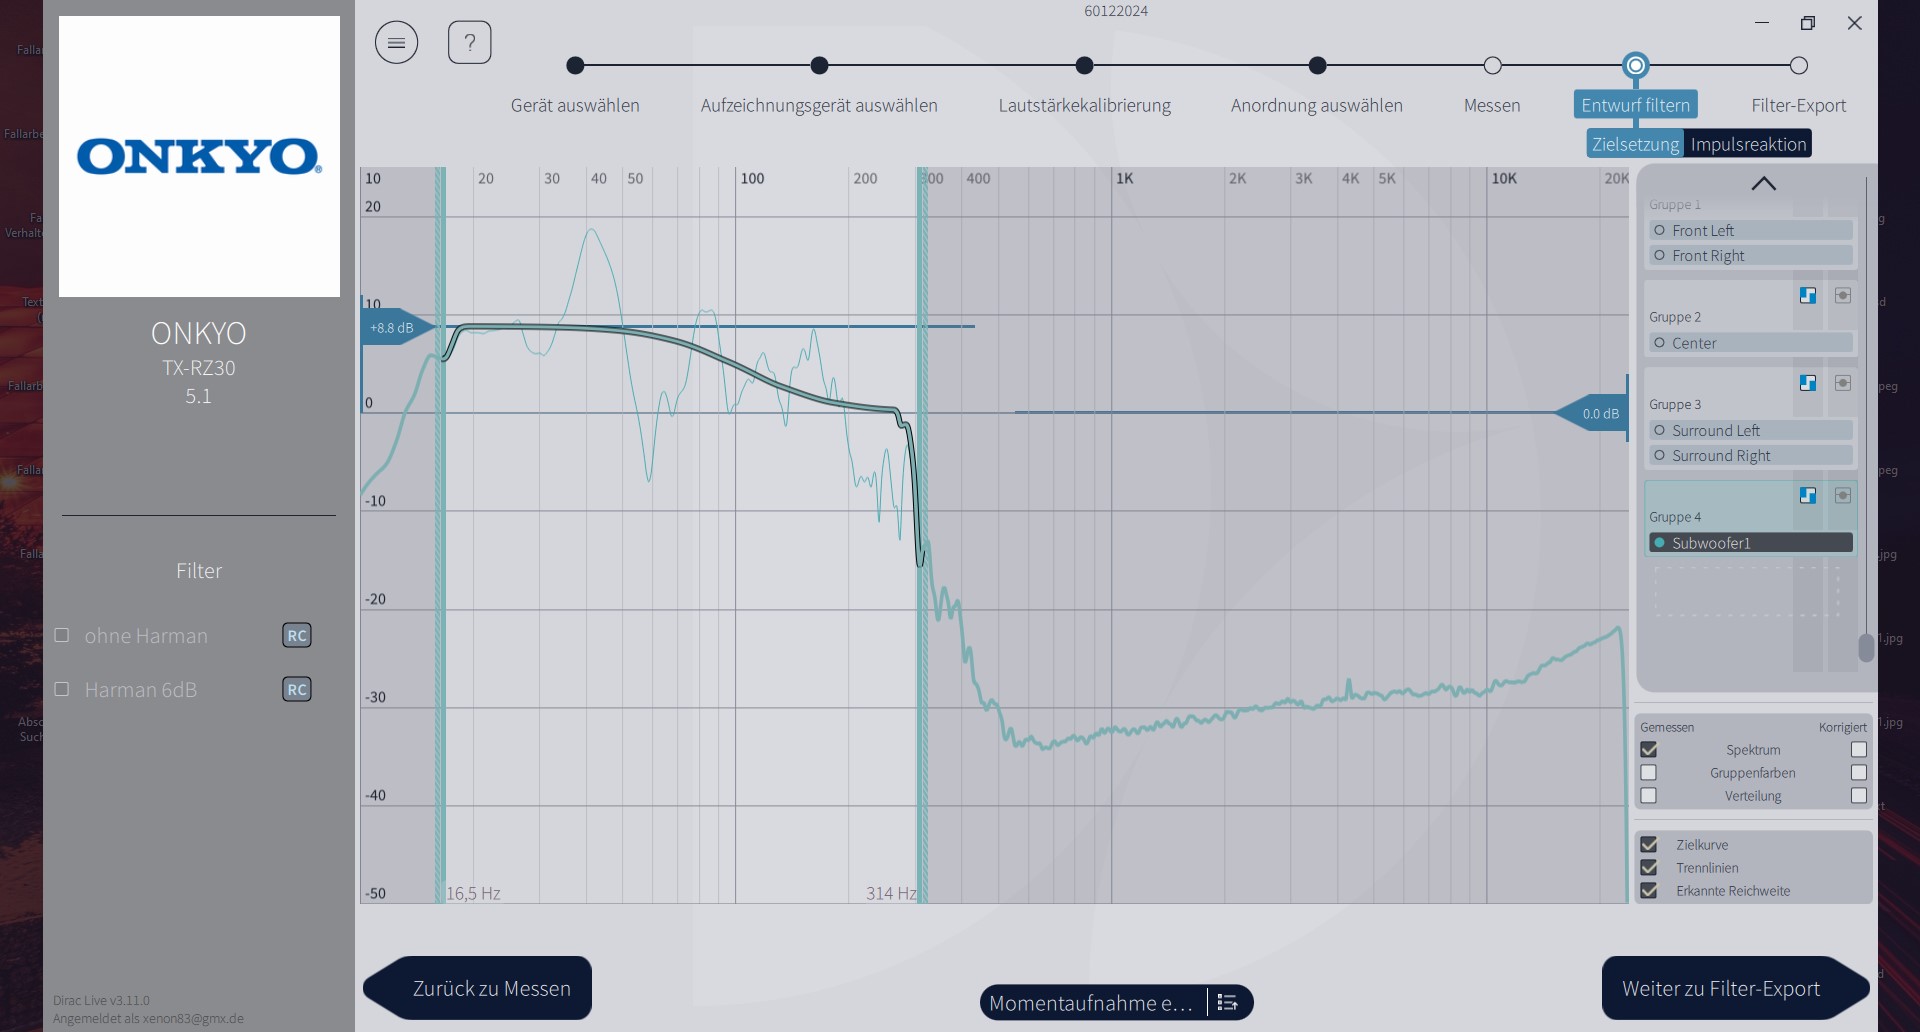Open Lautstärkekalibrierung step label
This screenshot has height=1032, width=1920.
[1085, 106]
